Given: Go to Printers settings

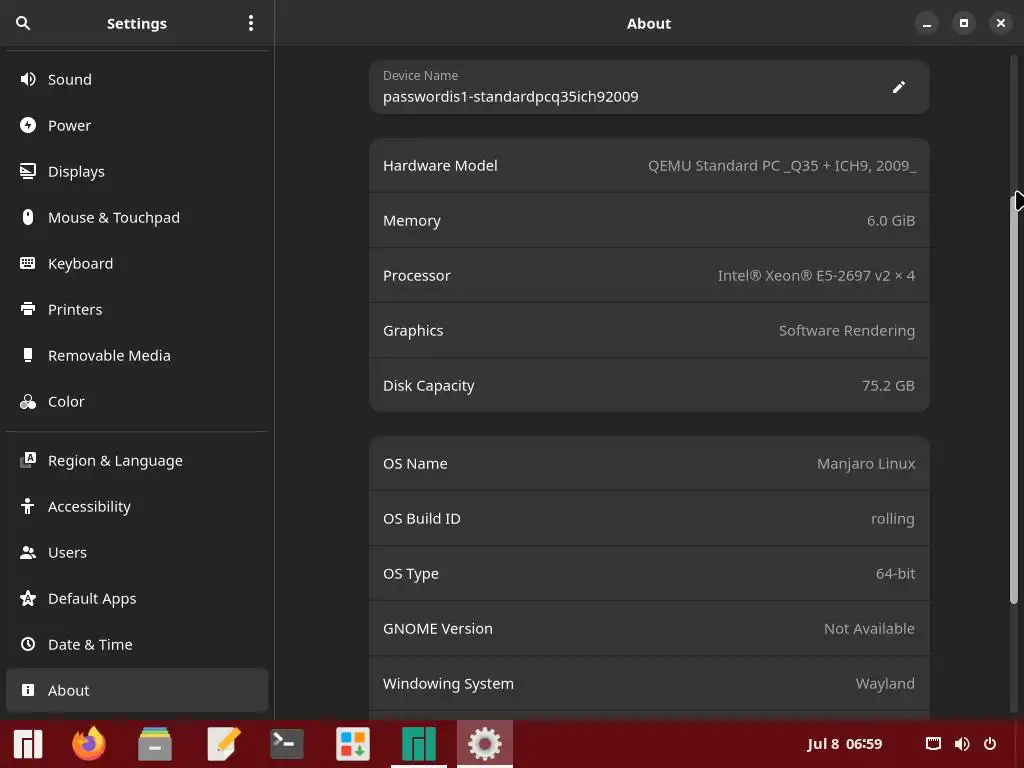Looking at the screenshot, I should [x=136, y=310].
